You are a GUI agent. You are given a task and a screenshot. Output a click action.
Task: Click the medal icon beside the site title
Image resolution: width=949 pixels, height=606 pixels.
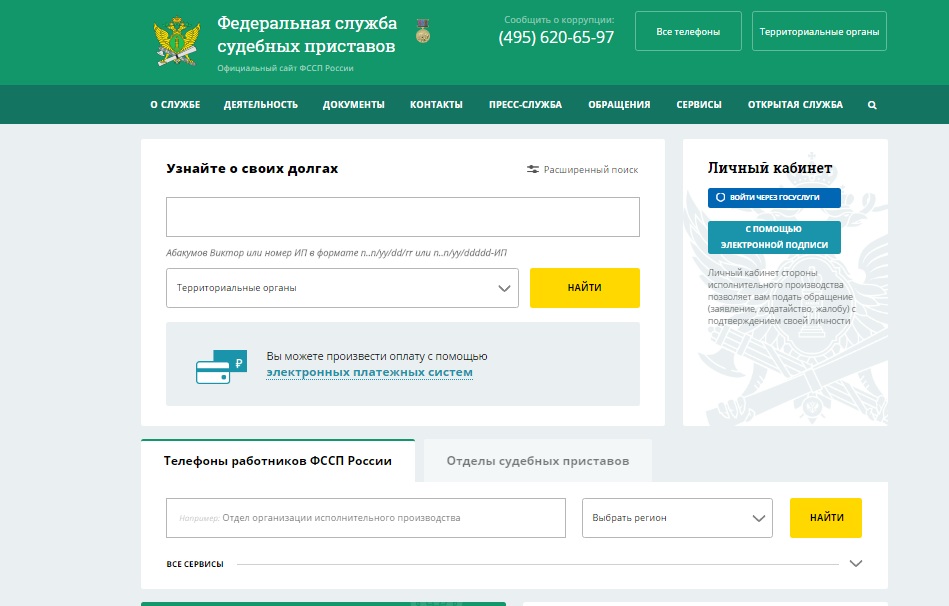(422, 31)
